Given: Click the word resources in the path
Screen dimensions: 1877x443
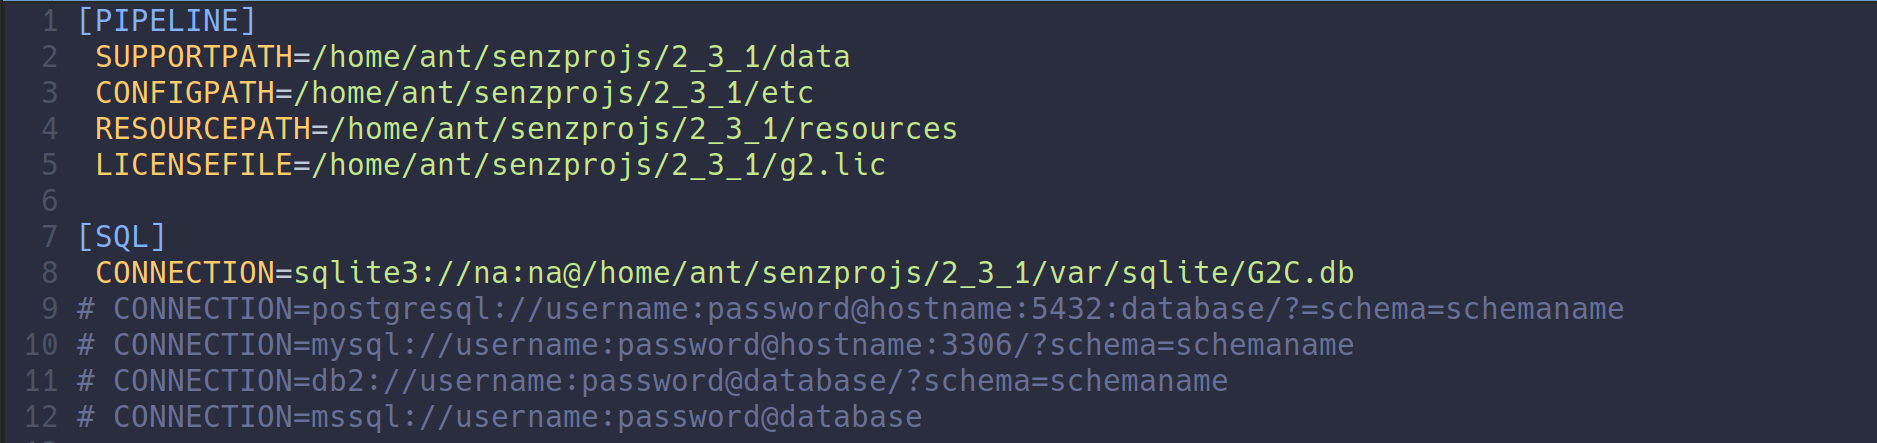Looking at the screenshot, I should [x=877, y=129].
